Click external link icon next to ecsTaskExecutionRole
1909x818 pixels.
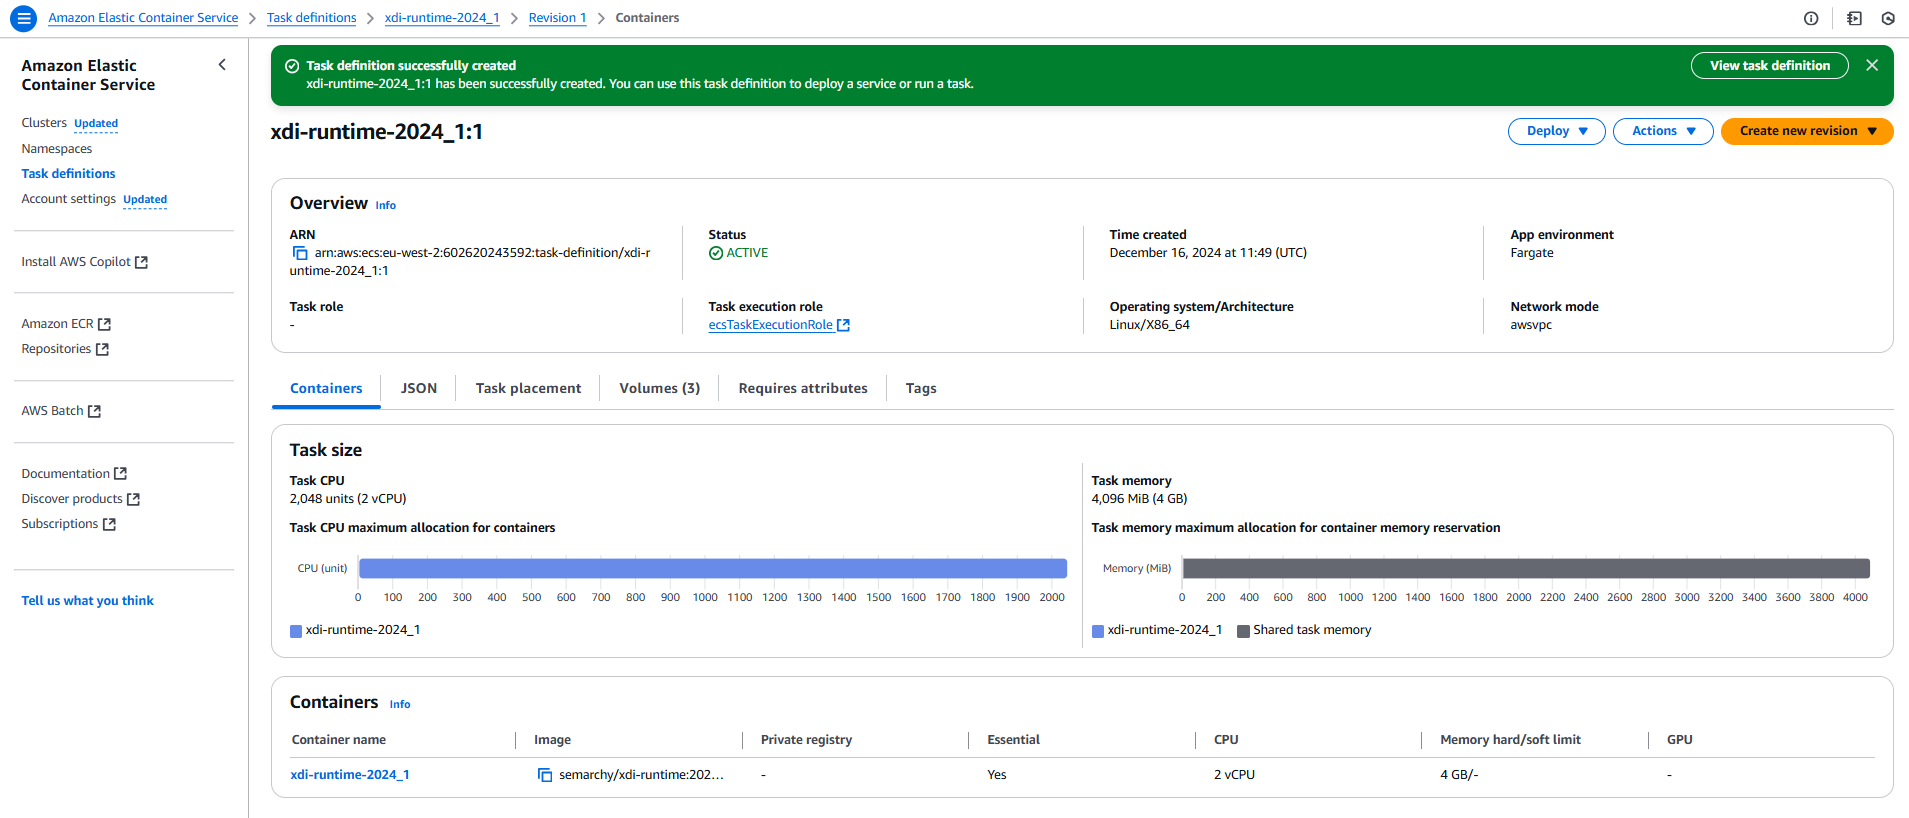843,325
